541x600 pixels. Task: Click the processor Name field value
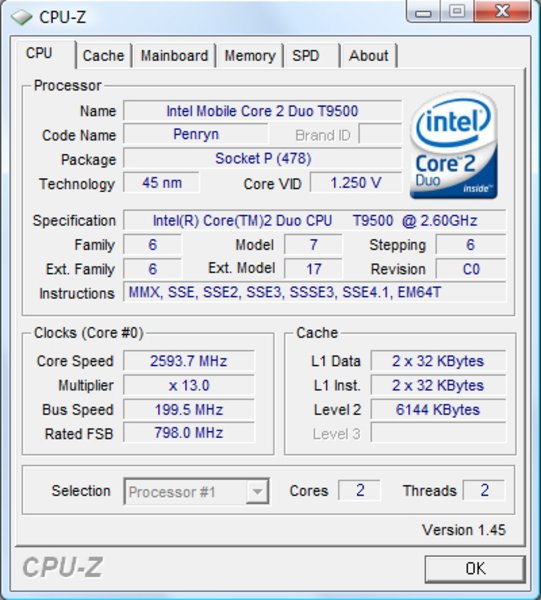coord(262,111)
